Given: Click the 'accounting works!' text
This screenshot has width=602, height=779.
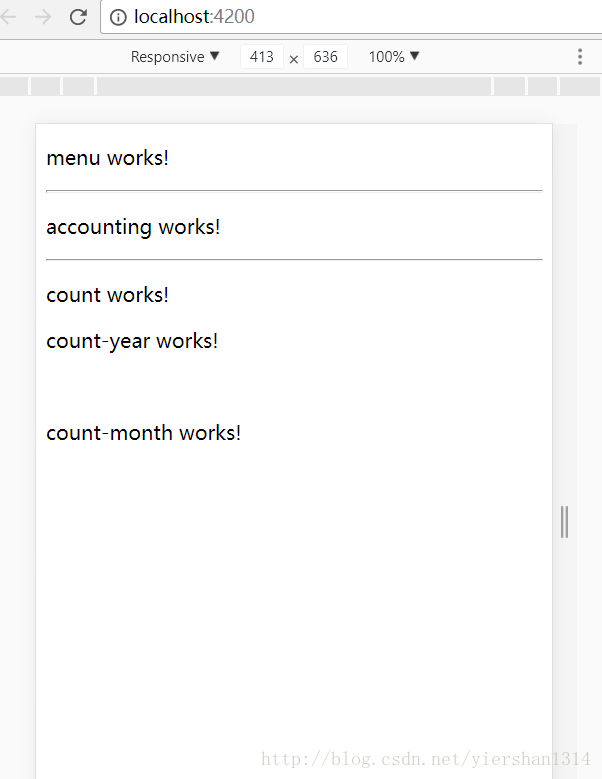Looking at the screenshot, I should (133, 227).
